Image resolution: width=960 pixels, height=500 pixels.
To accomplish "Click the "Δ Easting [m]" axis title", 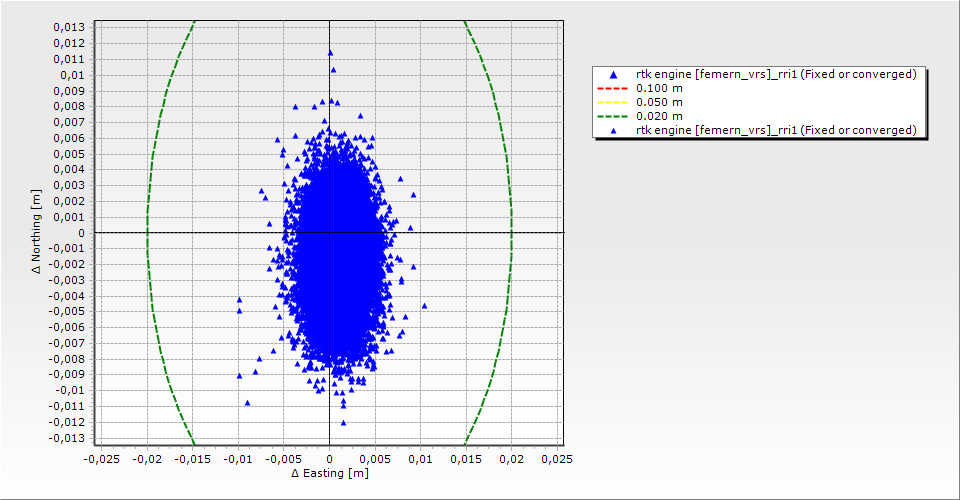I will pyautogui.click(x=331, y=473).
